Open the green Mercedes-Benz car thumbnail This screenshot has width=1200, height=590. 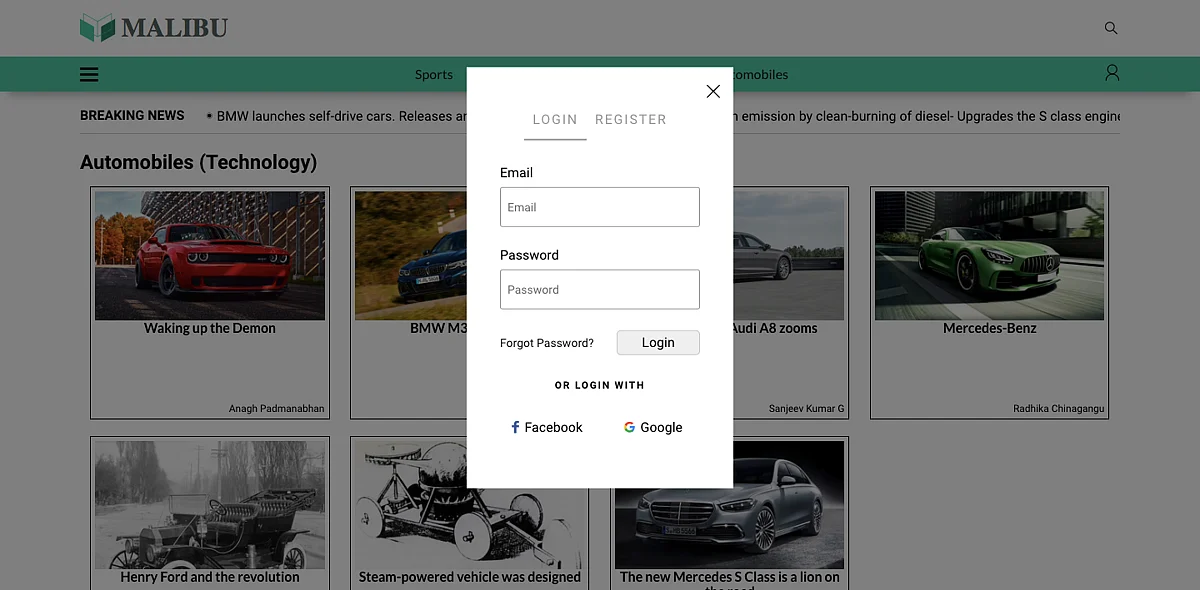[x=990, y=256]
